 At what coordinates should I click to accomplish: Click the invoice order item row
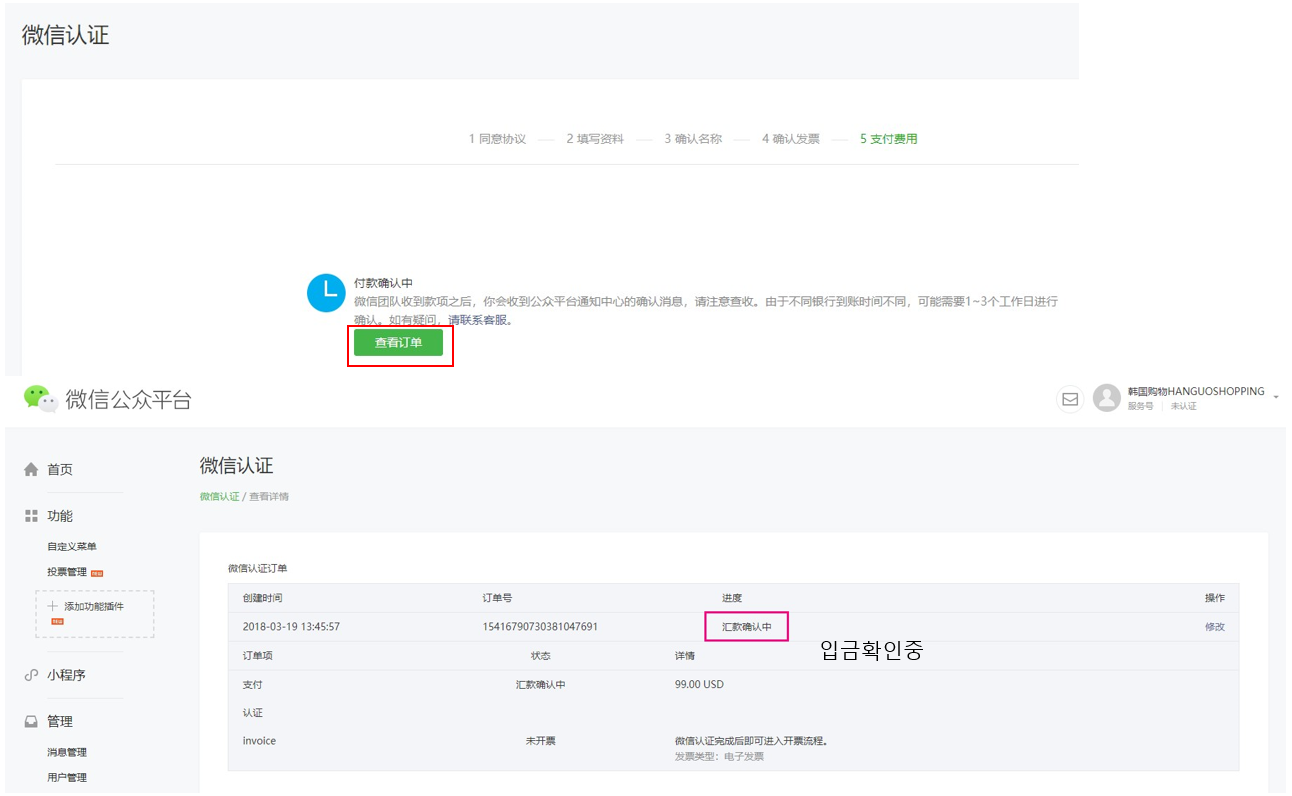click(733, 748)
